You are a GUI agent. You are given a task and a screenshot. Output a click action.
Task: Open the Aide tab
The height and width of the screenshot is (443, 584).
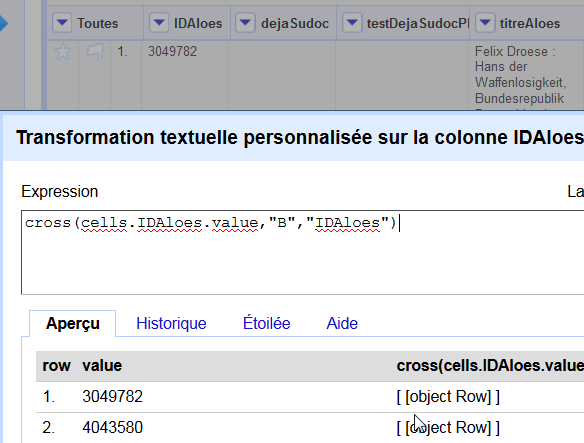[342, 323]
